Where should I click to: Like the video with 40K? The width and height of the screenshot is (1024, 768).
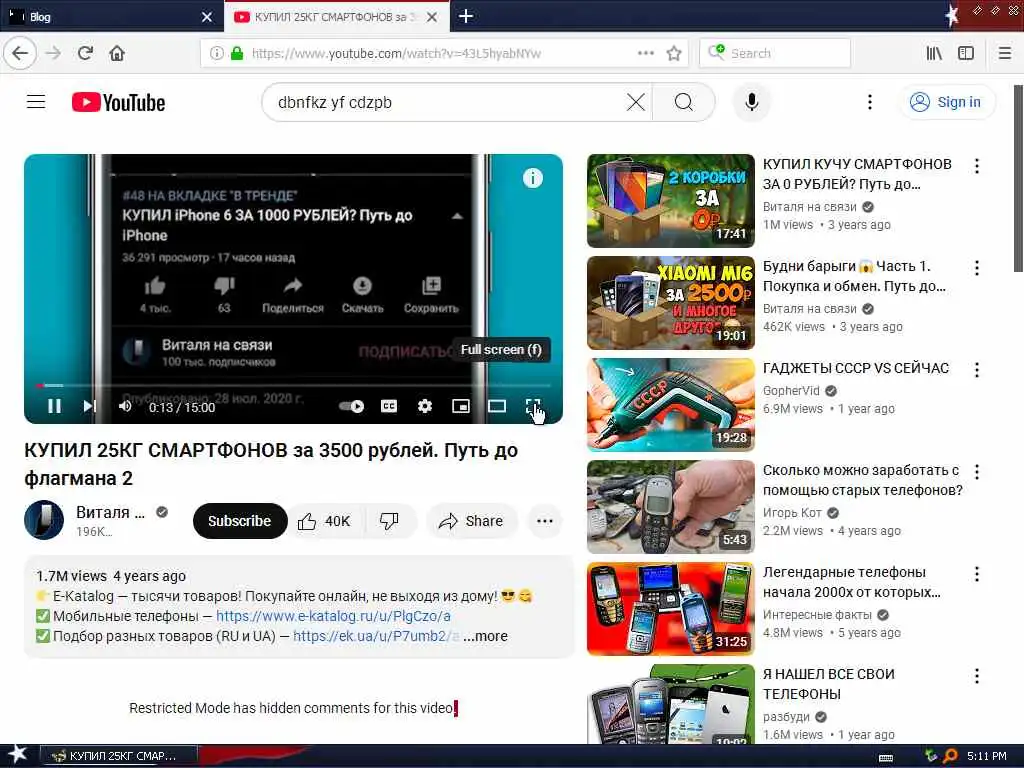[325, 520]
